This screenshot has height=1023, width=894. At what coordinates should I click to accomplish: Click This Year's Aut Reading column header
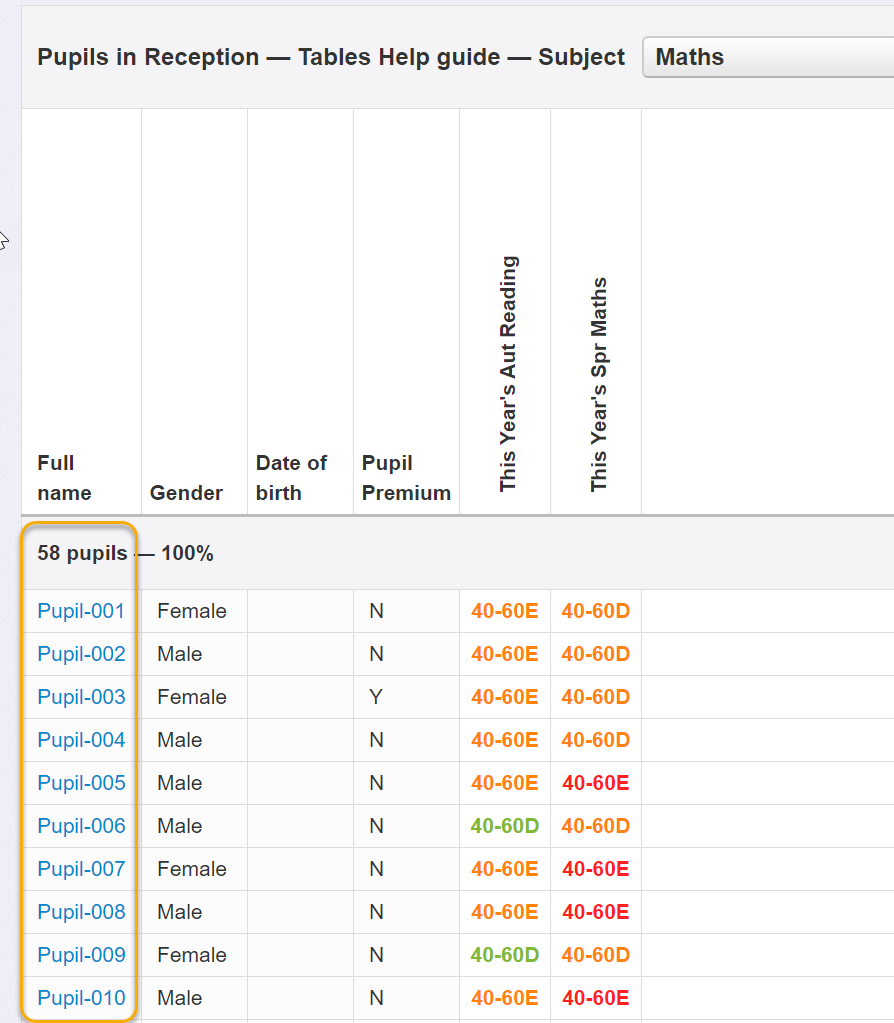click(x=508, y=374)
